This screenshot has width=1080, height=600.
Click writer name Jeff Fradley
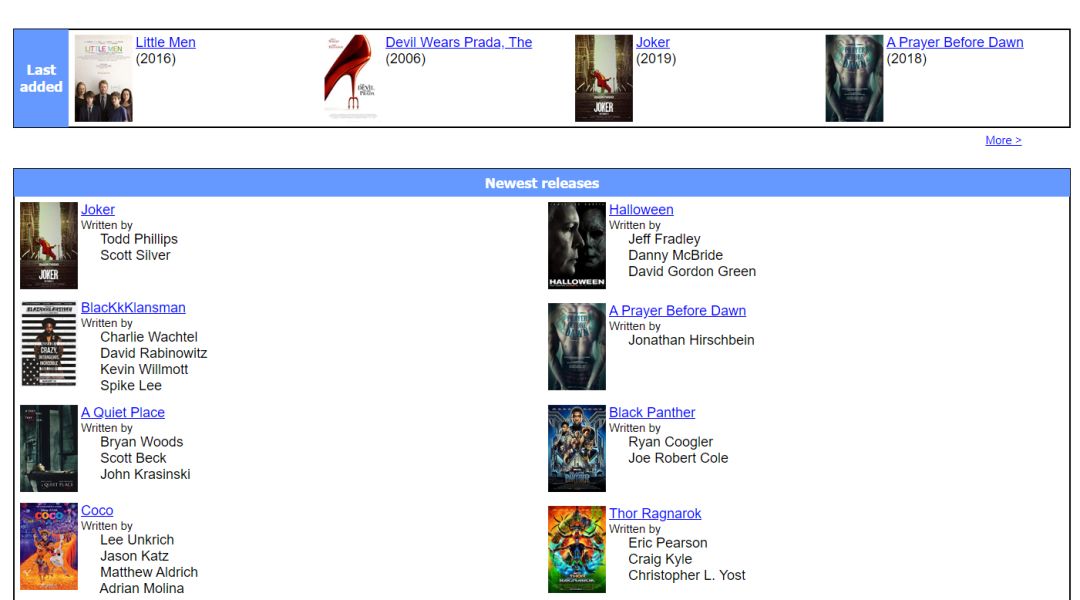pyautogui.click(x=664, y=239)
